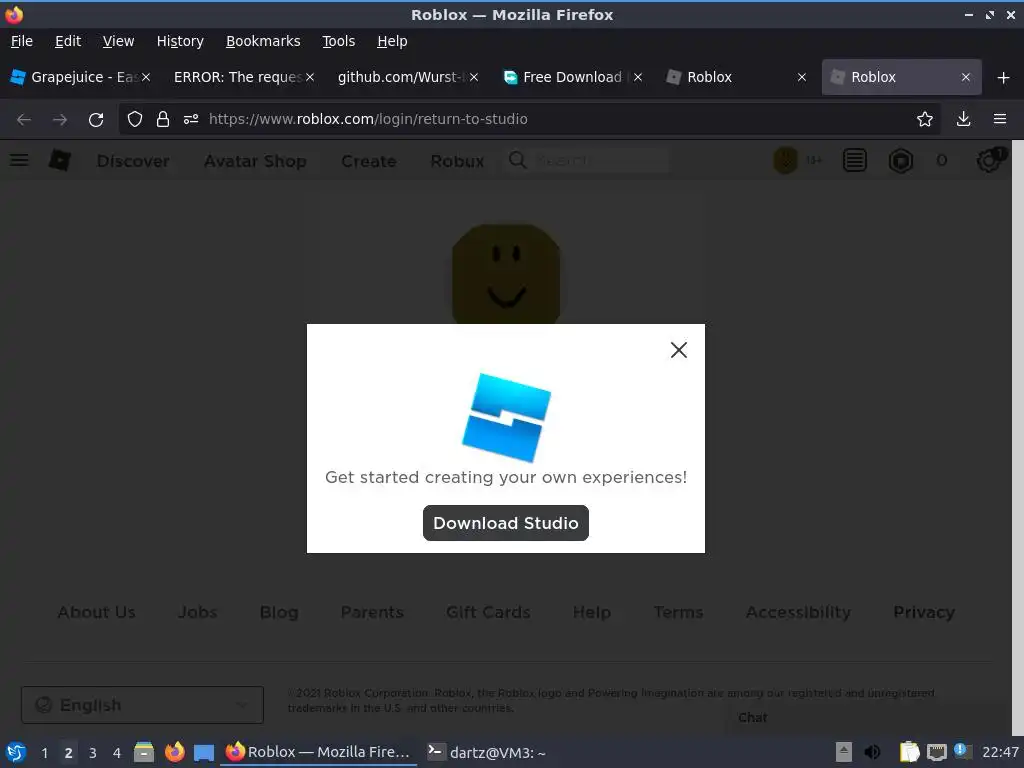This screenshot has width=1024, height=768.
Task: Click the Blog footer link
Action: pyautogui.click(x=279, y=613)
